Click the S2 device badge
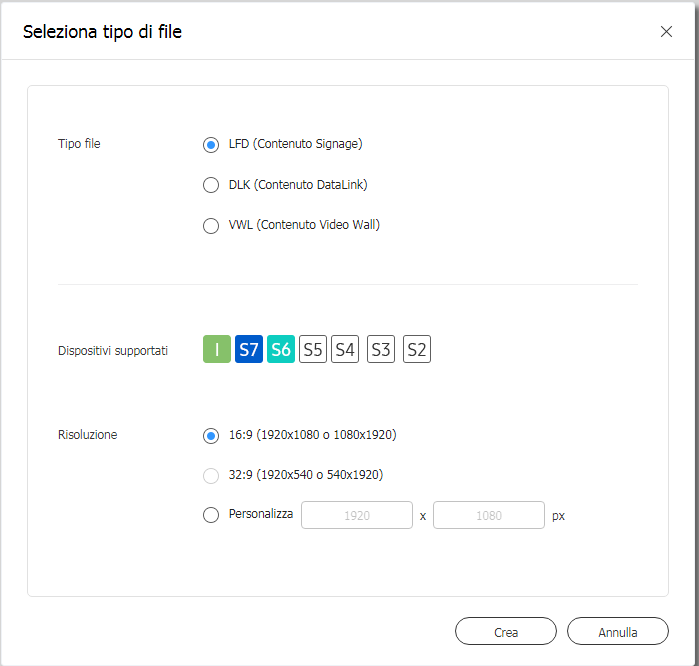This screenshot has height=666, width=699. (x=417, y=349)
